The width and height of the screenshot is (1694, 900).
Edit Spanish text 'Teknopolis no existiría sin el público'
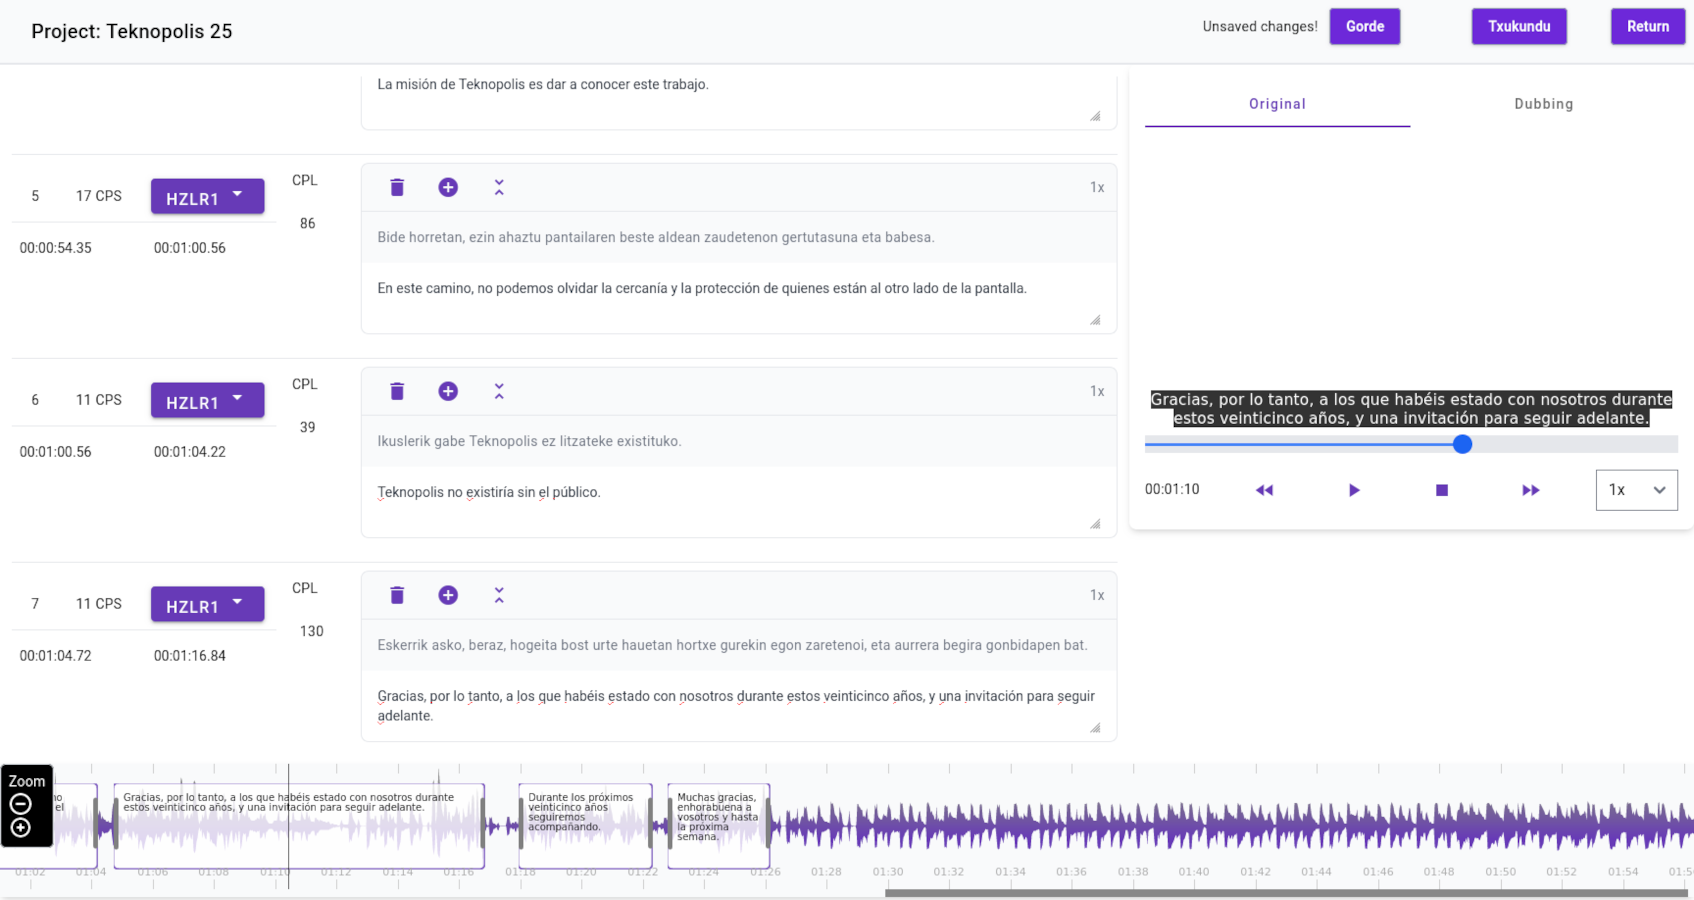click(x=738, y=502)
